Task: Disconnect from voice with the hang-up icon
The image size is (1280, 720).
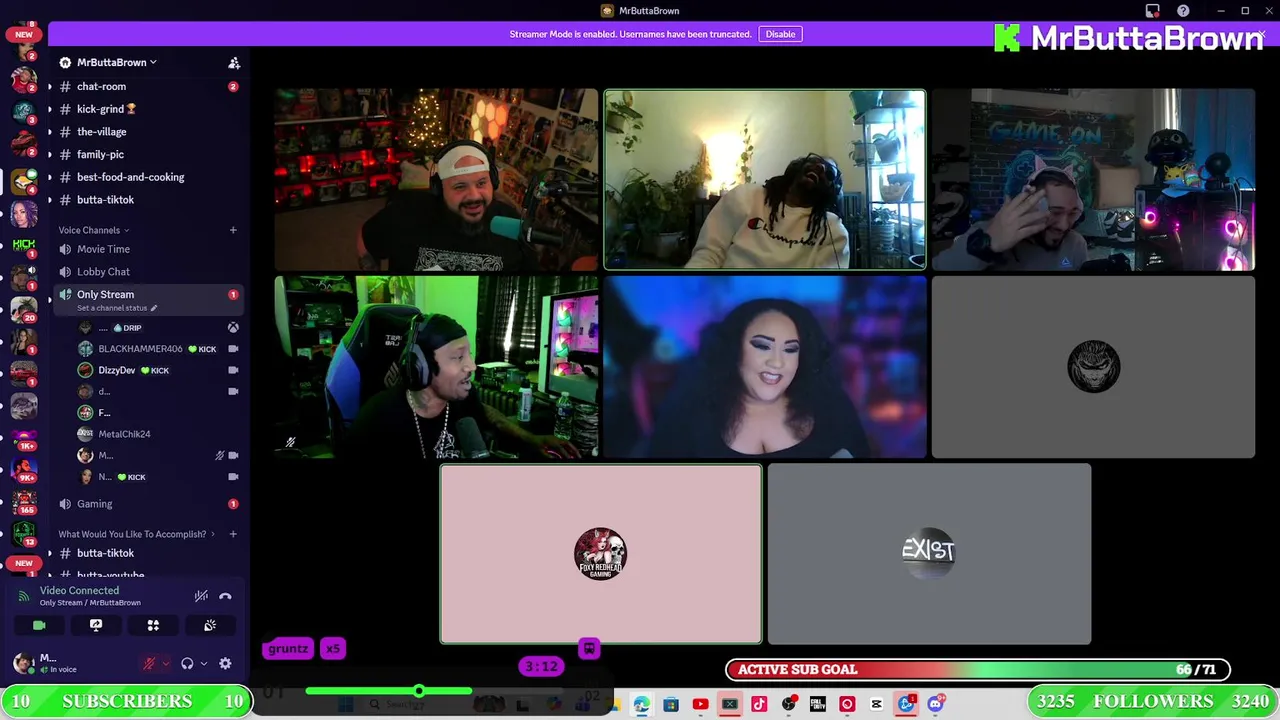Action: point(225,596)
